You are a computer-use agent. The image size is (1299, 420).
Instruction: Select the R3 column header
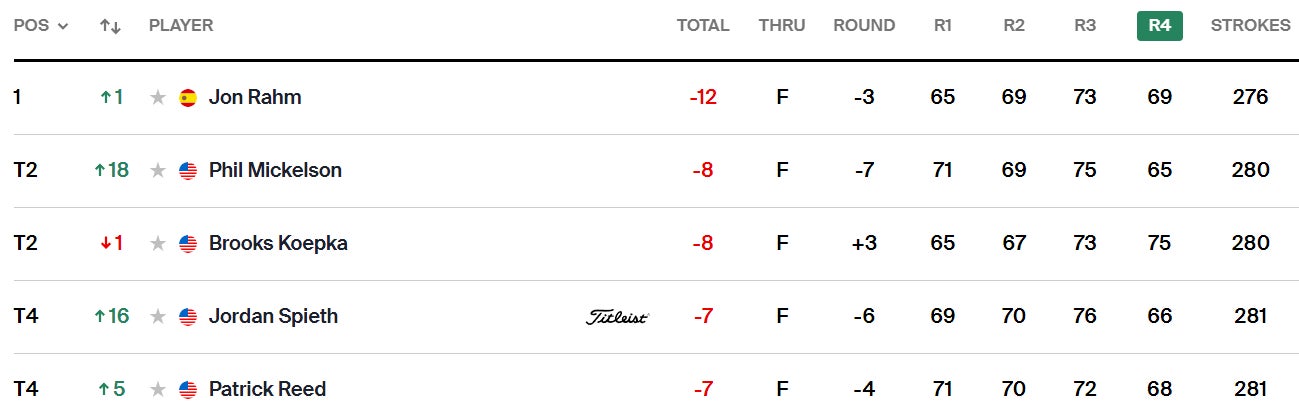tap(1085, 26)
